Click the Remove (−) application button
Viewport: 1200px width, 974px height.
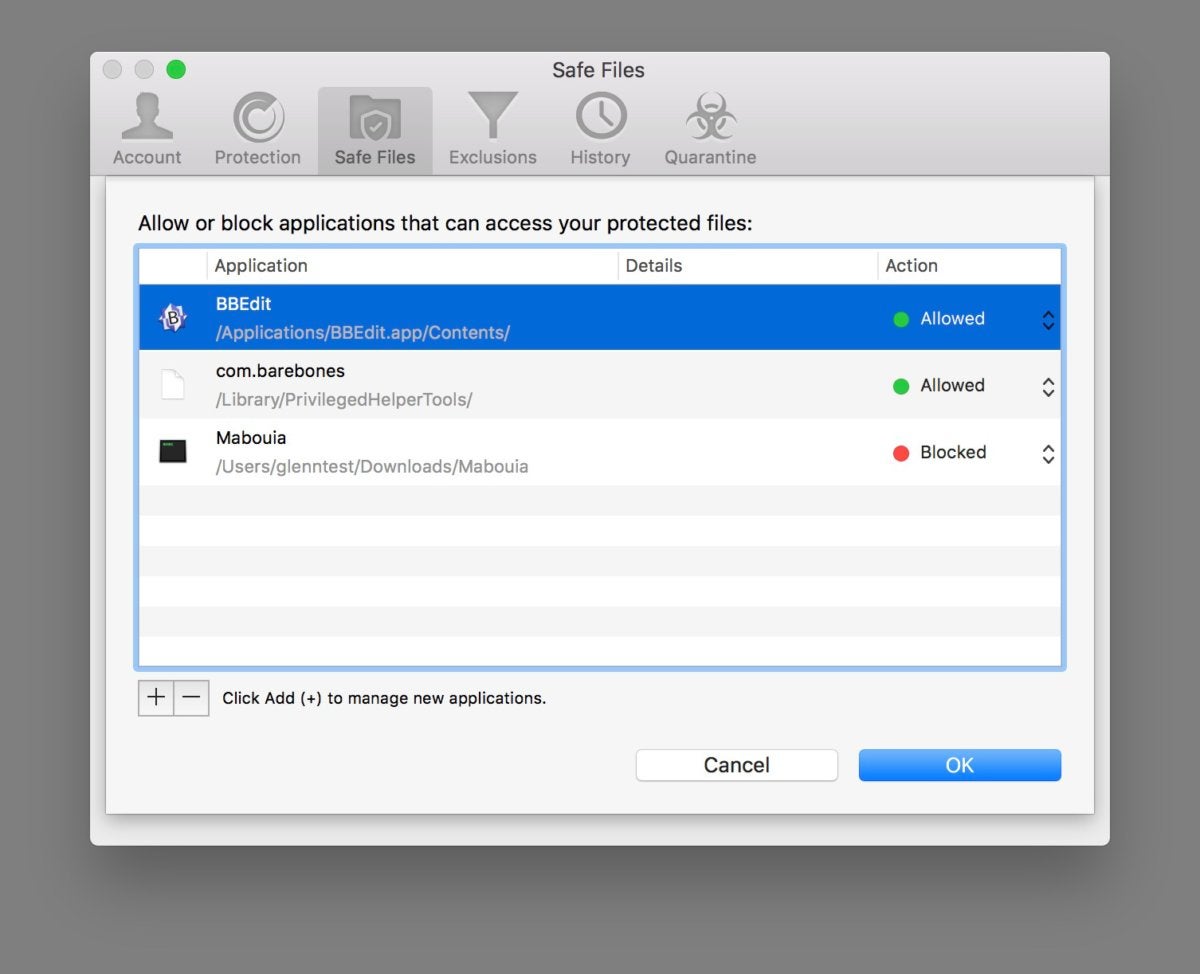pyautogui.click(x=192, y=698)
